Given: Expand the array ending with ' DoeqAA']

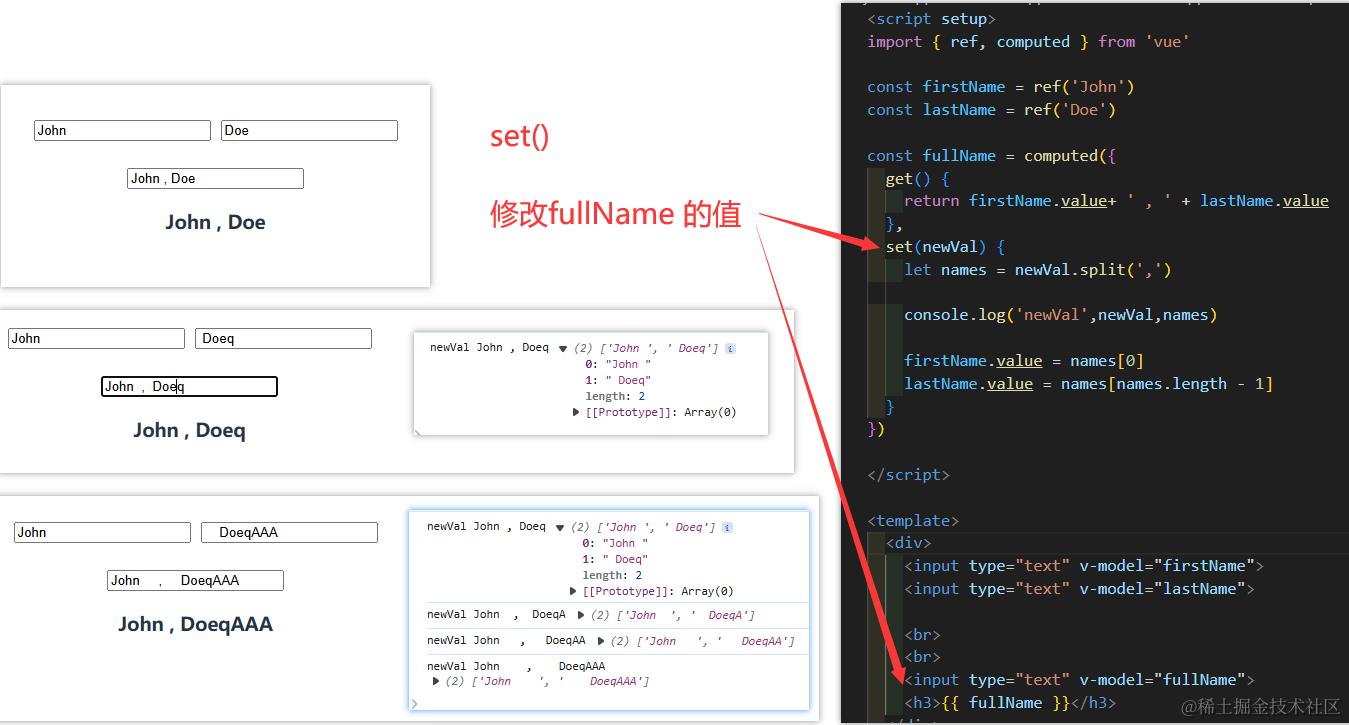Looking at the screenshot, I should tap(601, 641).
